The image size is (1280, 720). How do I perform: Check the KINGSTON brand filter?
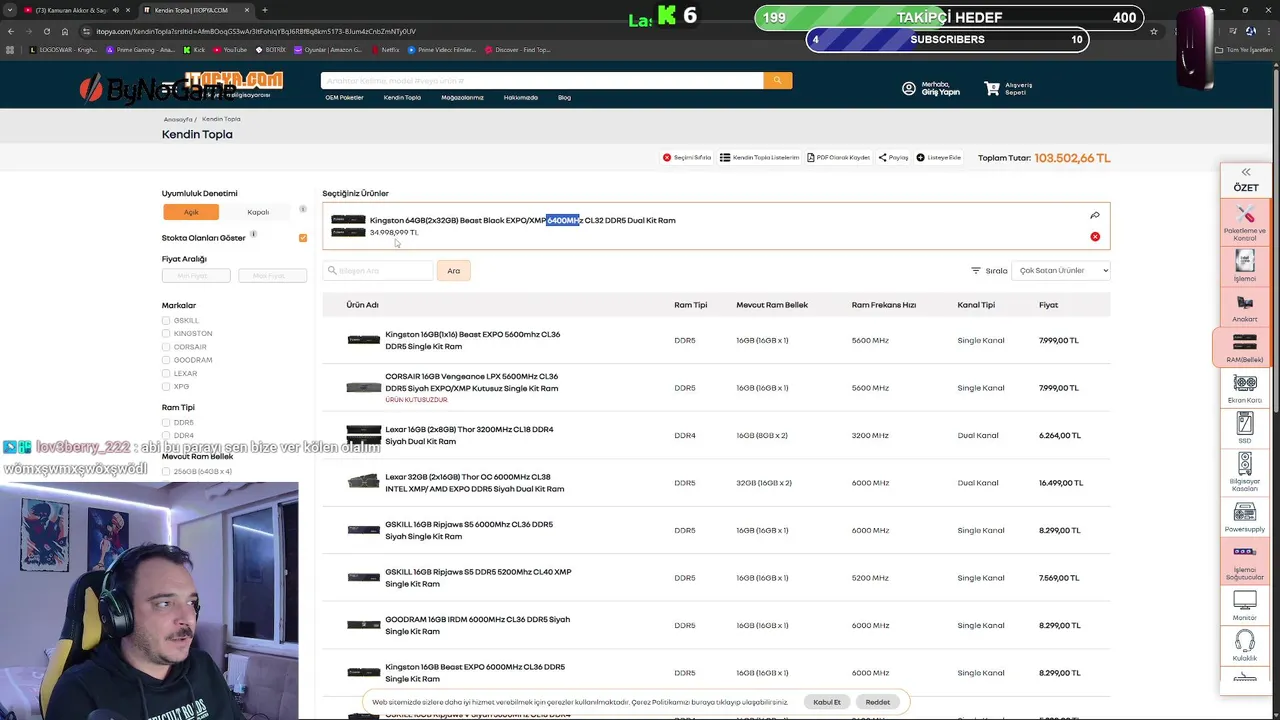[x=166, y=333]
